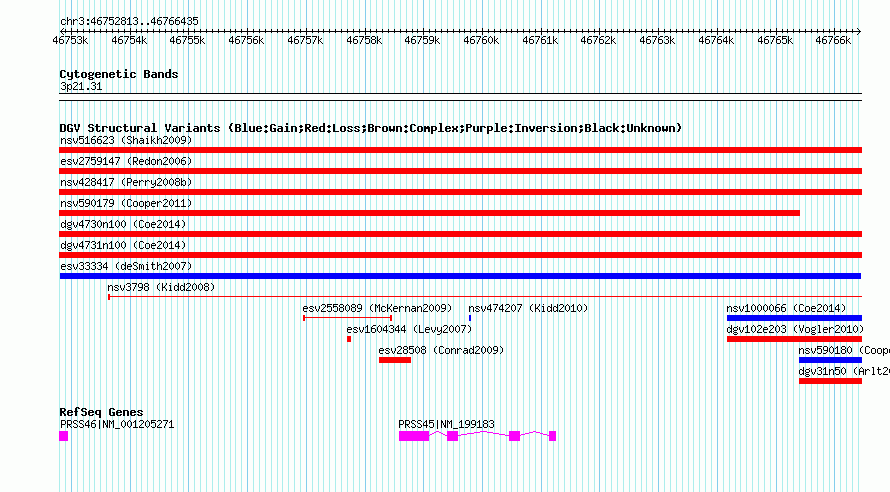Click the small blue mark under nsv474207
The image size is (890, 492).
tap(470, 318)
